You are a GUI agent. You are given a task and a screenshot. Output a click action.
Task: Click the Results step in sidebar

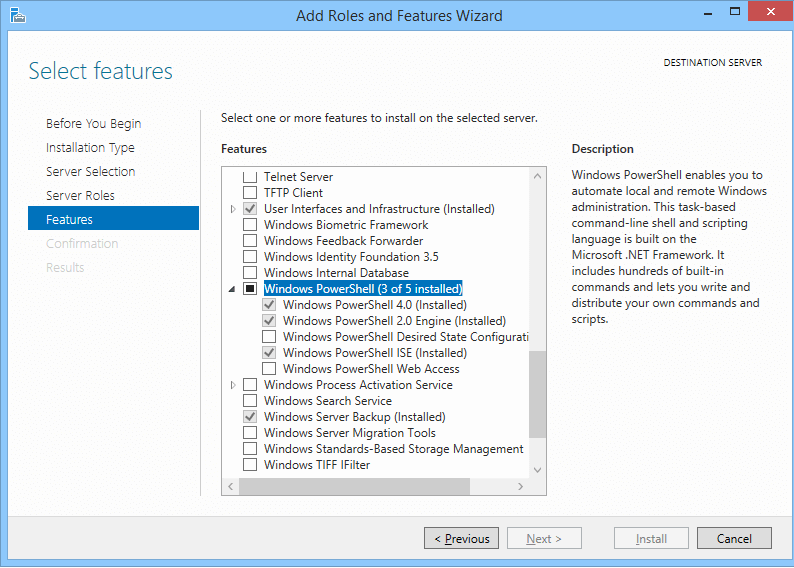tap(65, 267)
